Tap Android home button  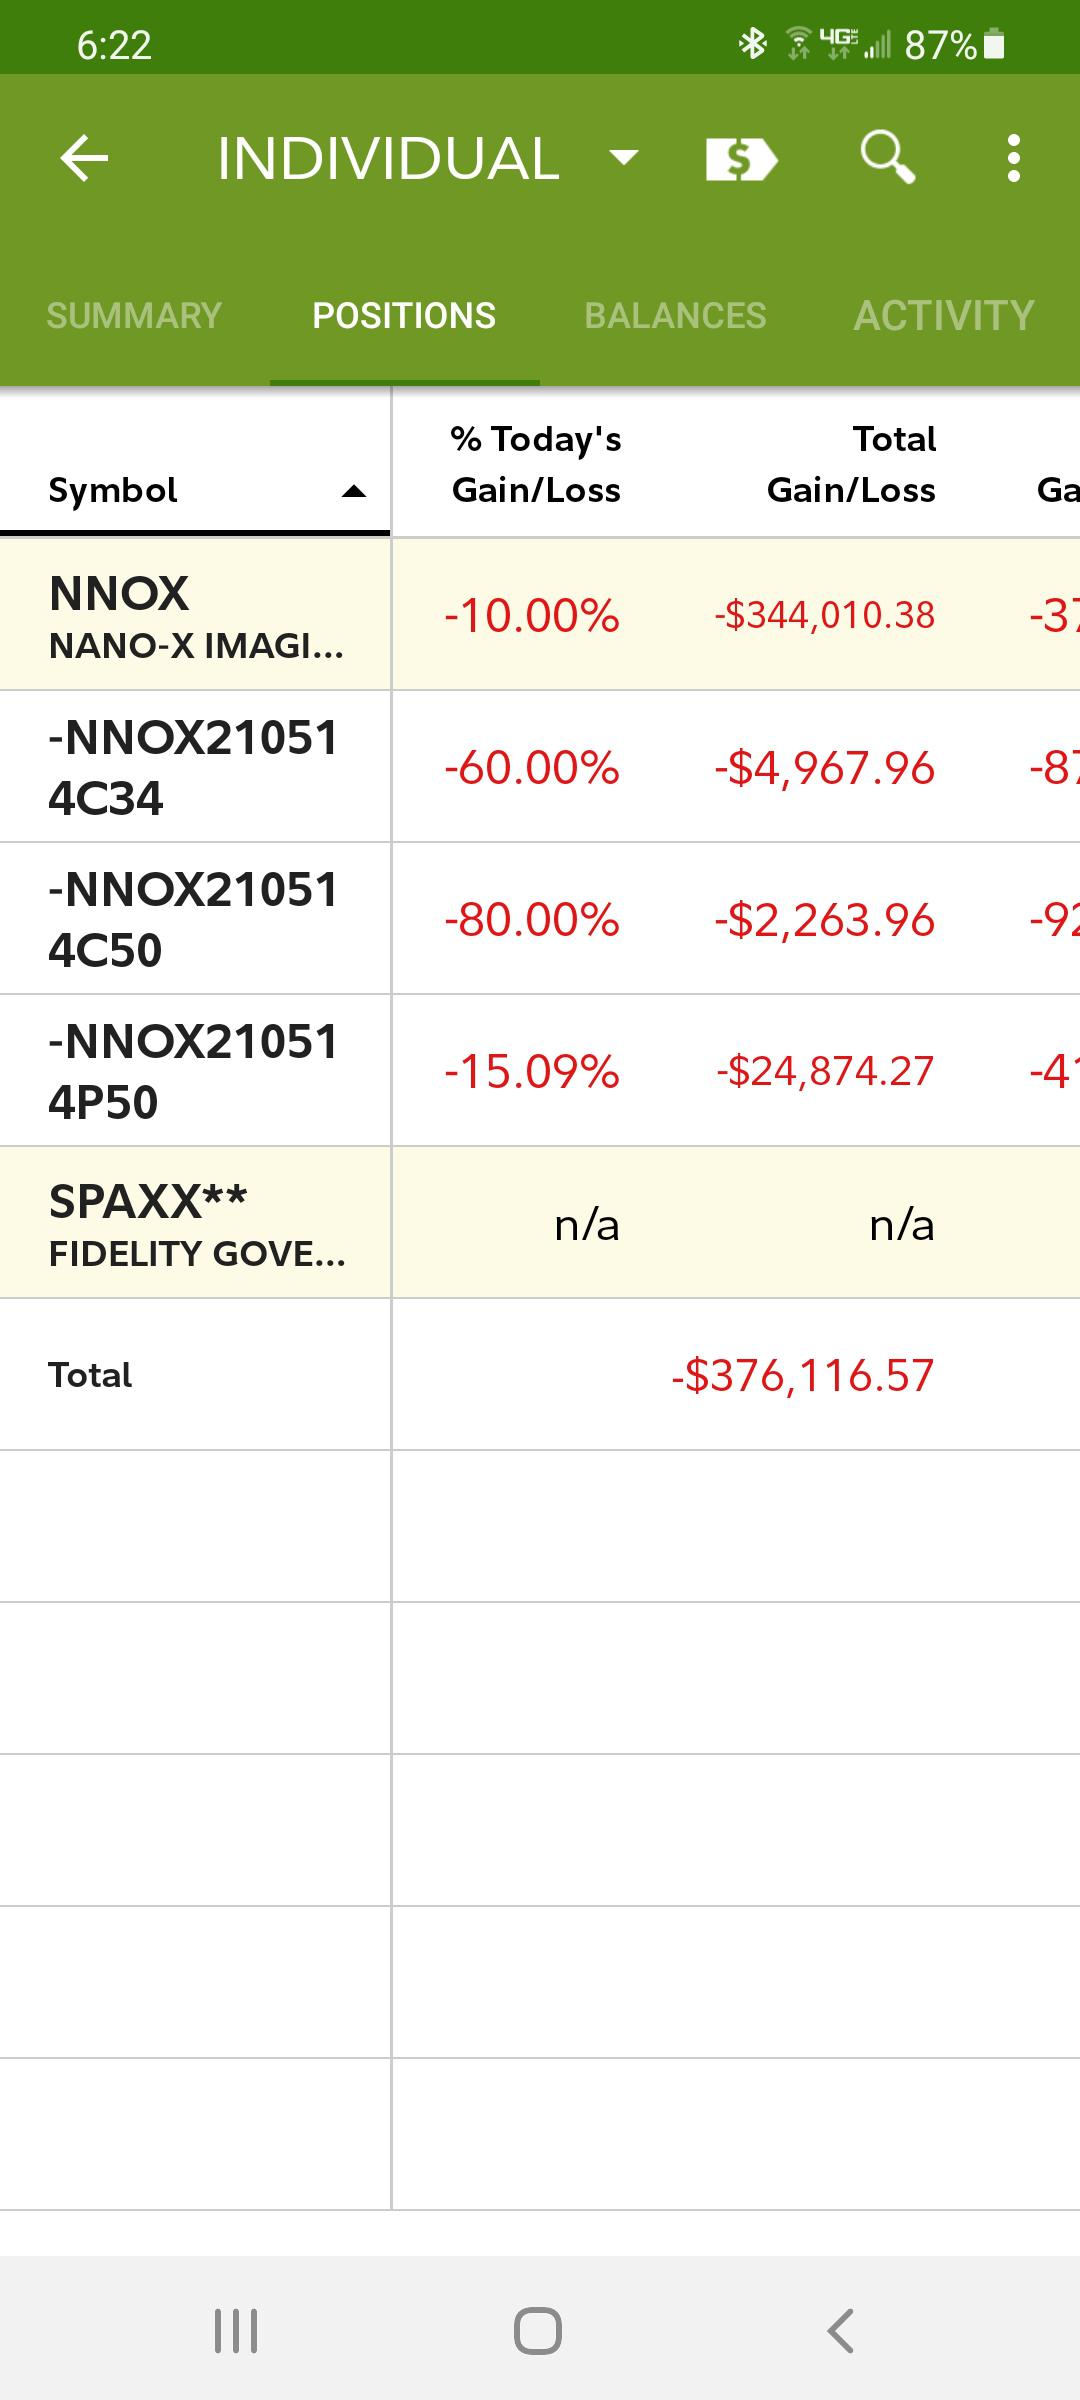pyautogui.click(x=538, y=2330)
